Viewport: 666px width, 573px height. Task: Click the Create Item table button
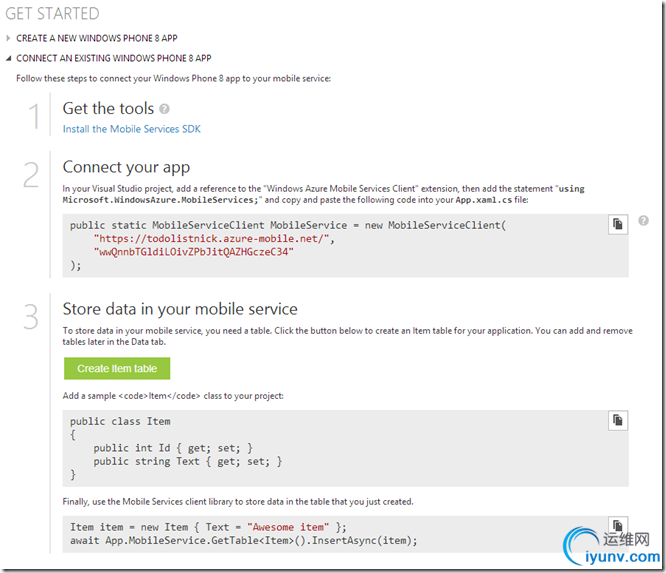coord(117,368)
